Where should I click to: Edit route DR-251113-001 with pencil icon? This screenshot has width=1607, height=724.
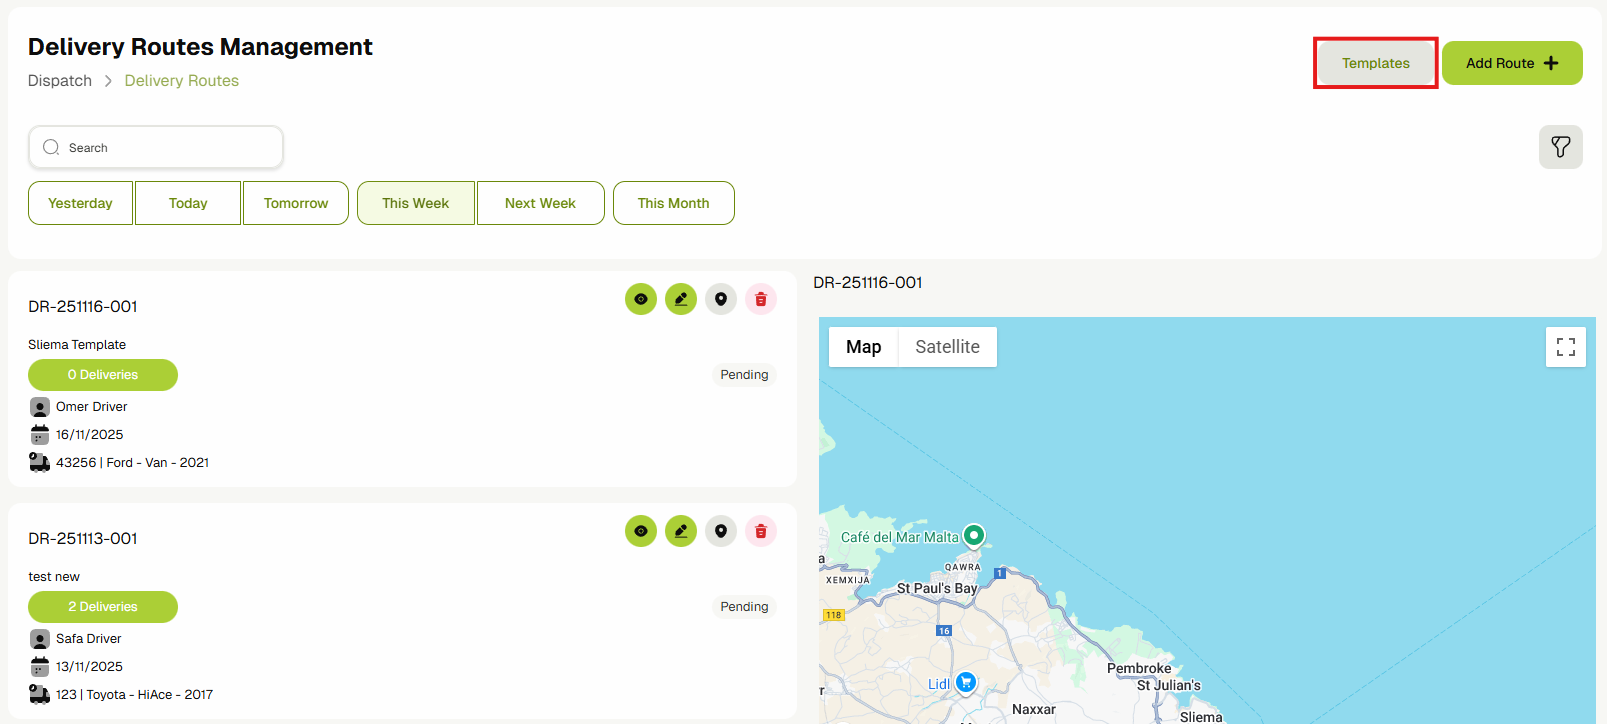point(681,531)
